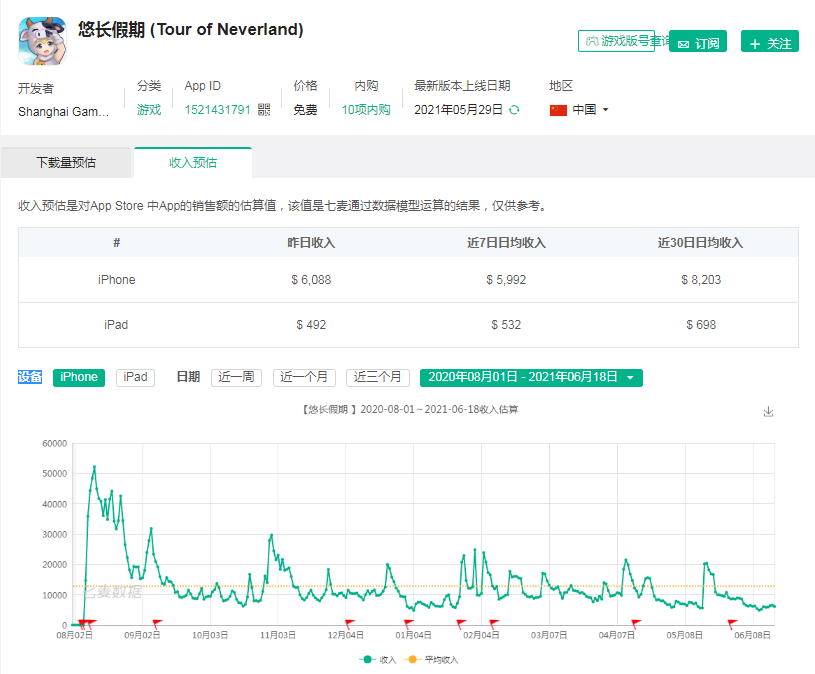This screenshot has height=674, width=815.
Task: Click the red flag near 12月04日
Action: (349, 623)
